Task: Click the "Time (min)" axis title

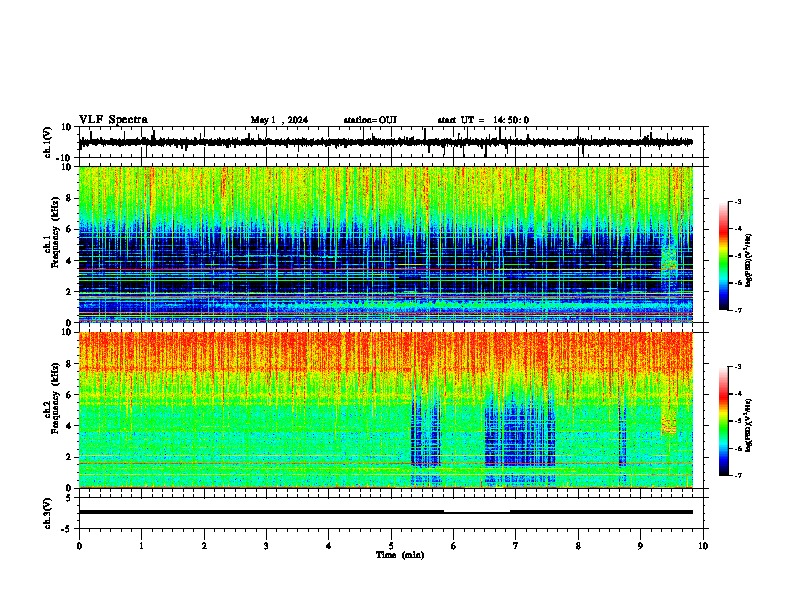Action: pyautogui.click(x=400, y=555)
